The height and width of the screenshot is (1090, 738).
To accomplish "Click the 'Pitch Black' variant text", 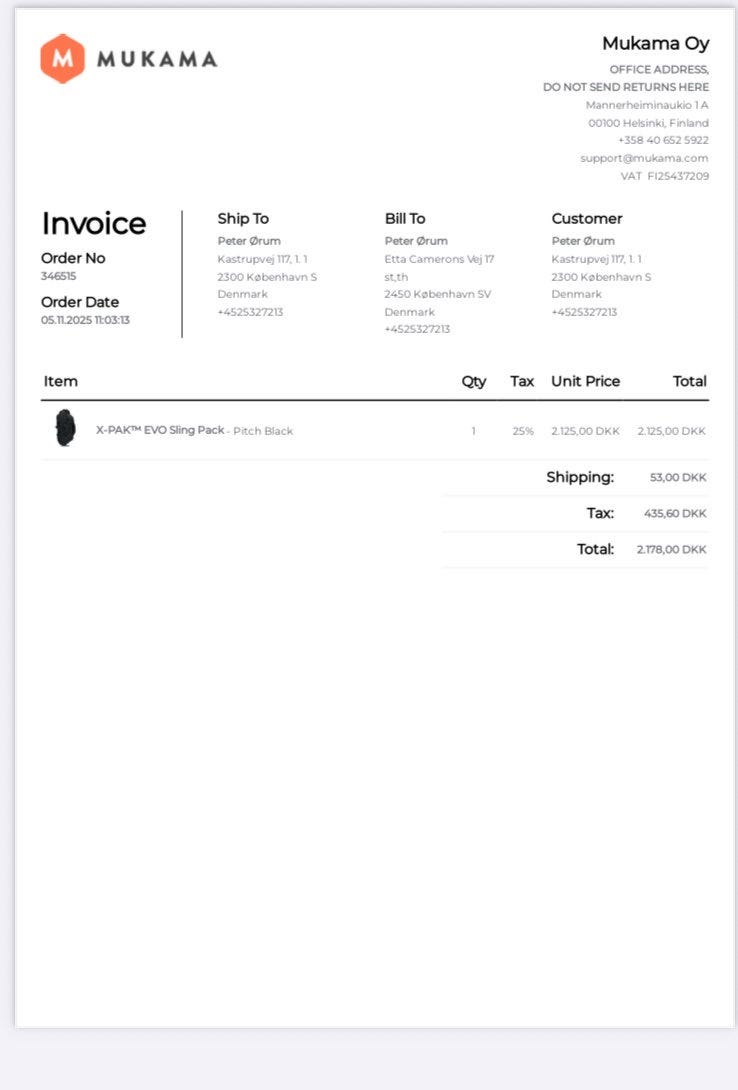I will coord(263,431).
